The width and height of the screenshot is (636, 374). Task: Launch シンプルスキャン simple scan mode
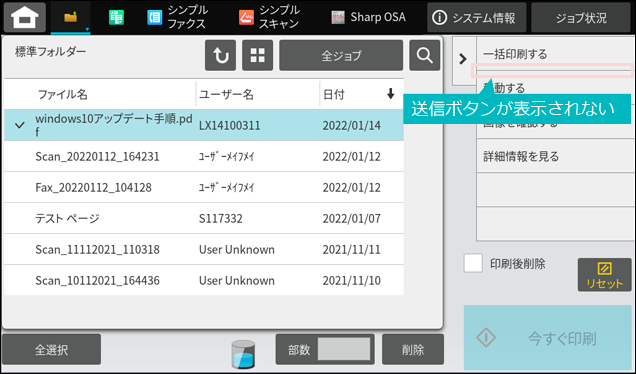pos(269,17)
